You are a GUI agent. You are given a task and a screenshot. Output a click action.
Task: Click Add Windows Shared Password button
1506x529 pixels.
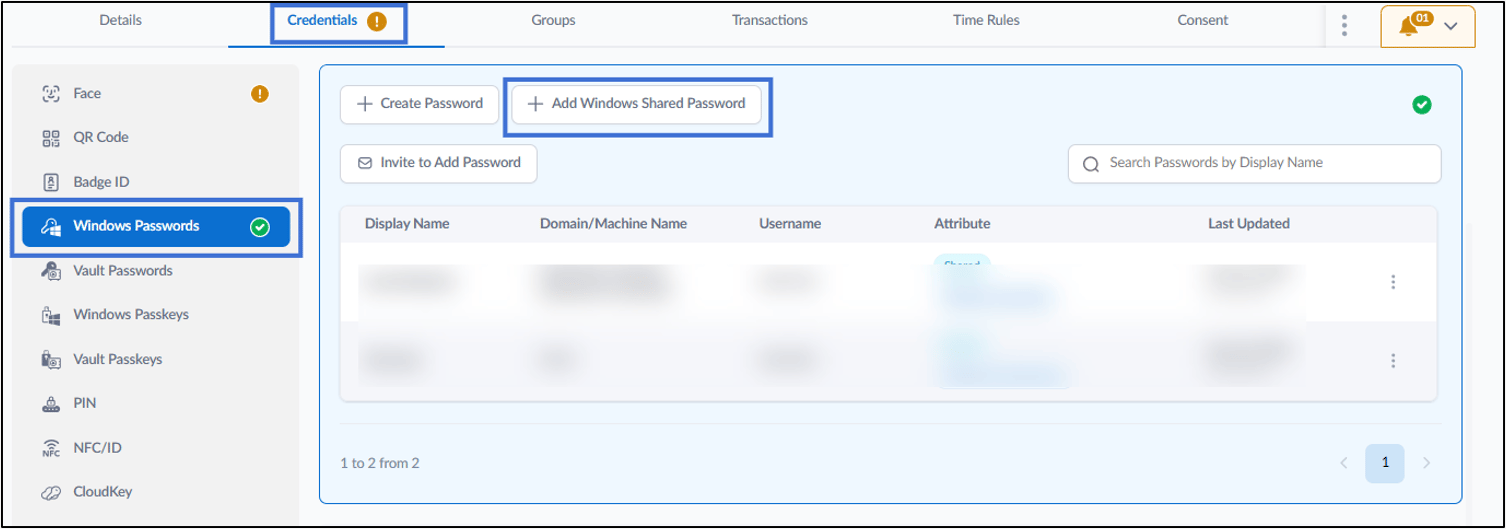click(x=636, y=104)
